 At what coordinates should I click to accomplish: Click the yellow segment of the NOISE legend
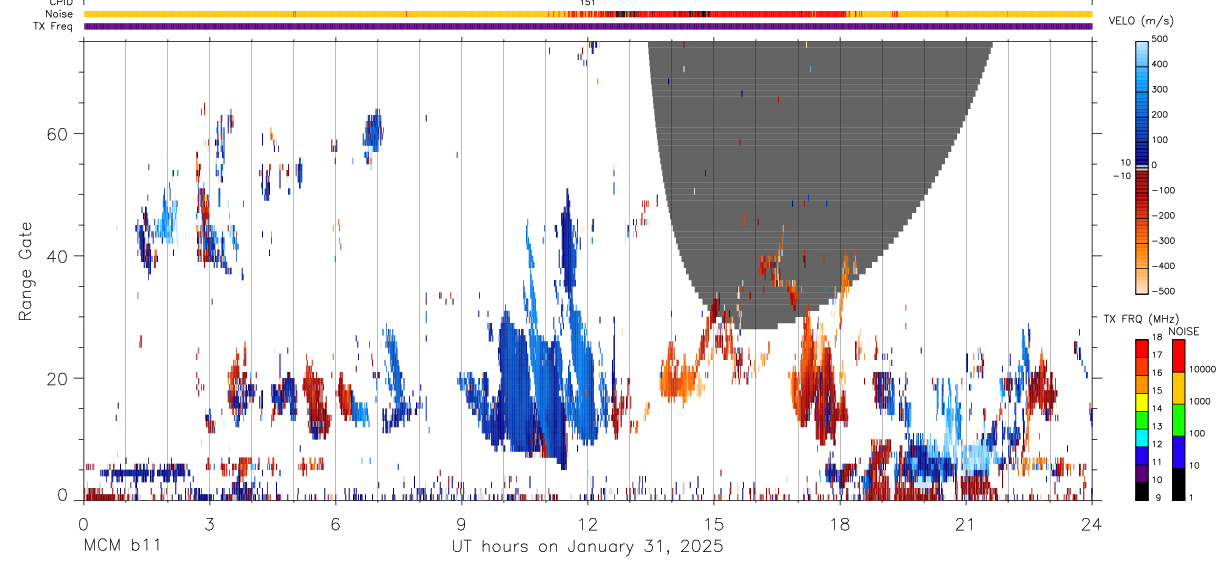pyautogui.click(x=1179, y=386)
